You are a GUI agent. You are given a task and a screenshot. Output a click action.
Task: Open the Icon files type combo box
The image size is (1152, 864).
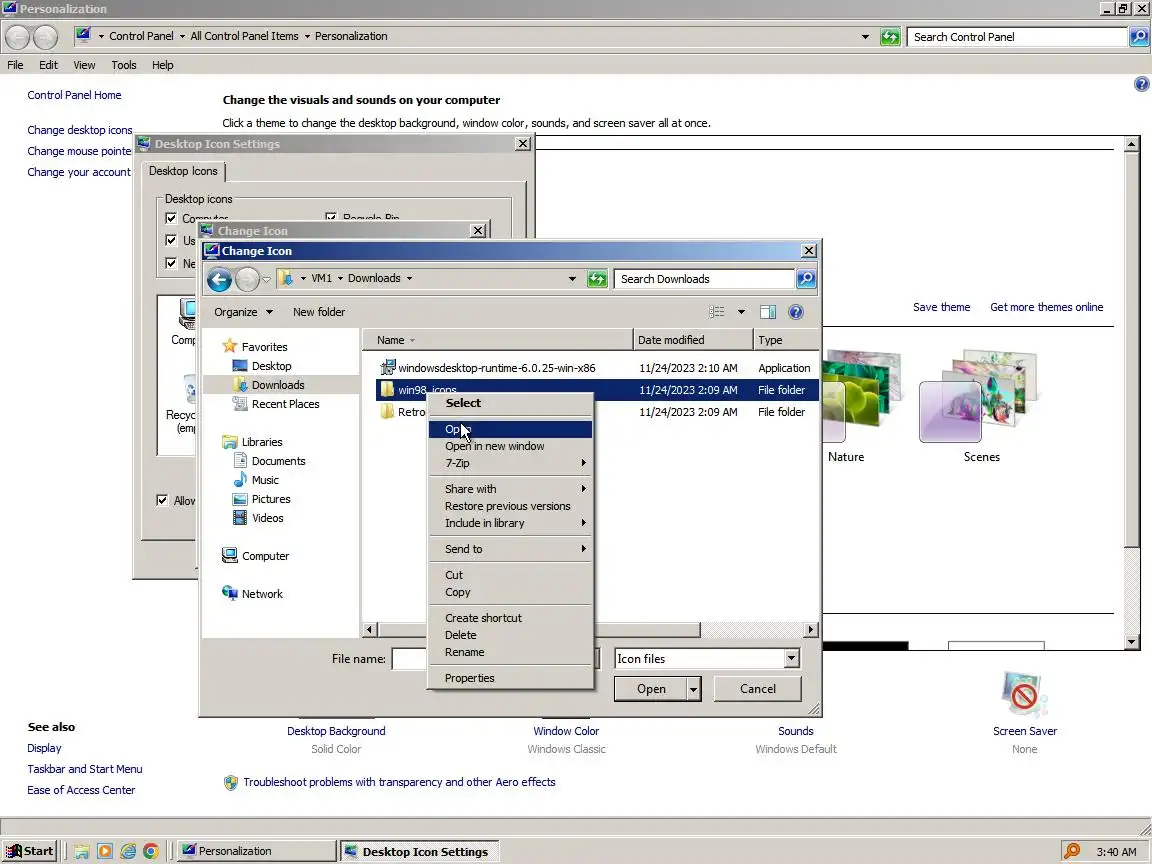click(707, 659)
